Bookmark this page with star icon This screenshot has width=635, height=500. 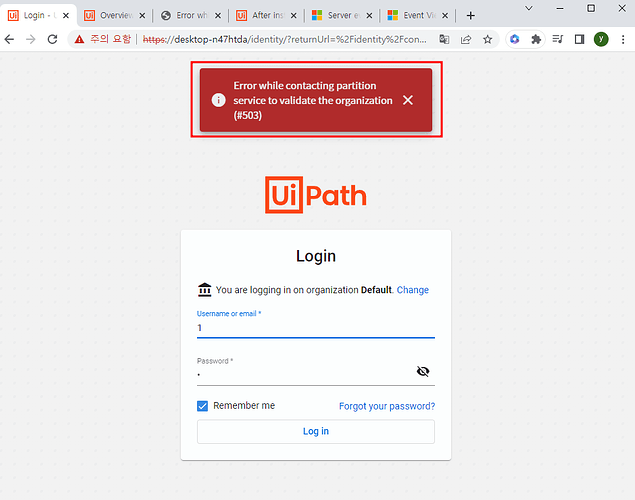[488, 39]
